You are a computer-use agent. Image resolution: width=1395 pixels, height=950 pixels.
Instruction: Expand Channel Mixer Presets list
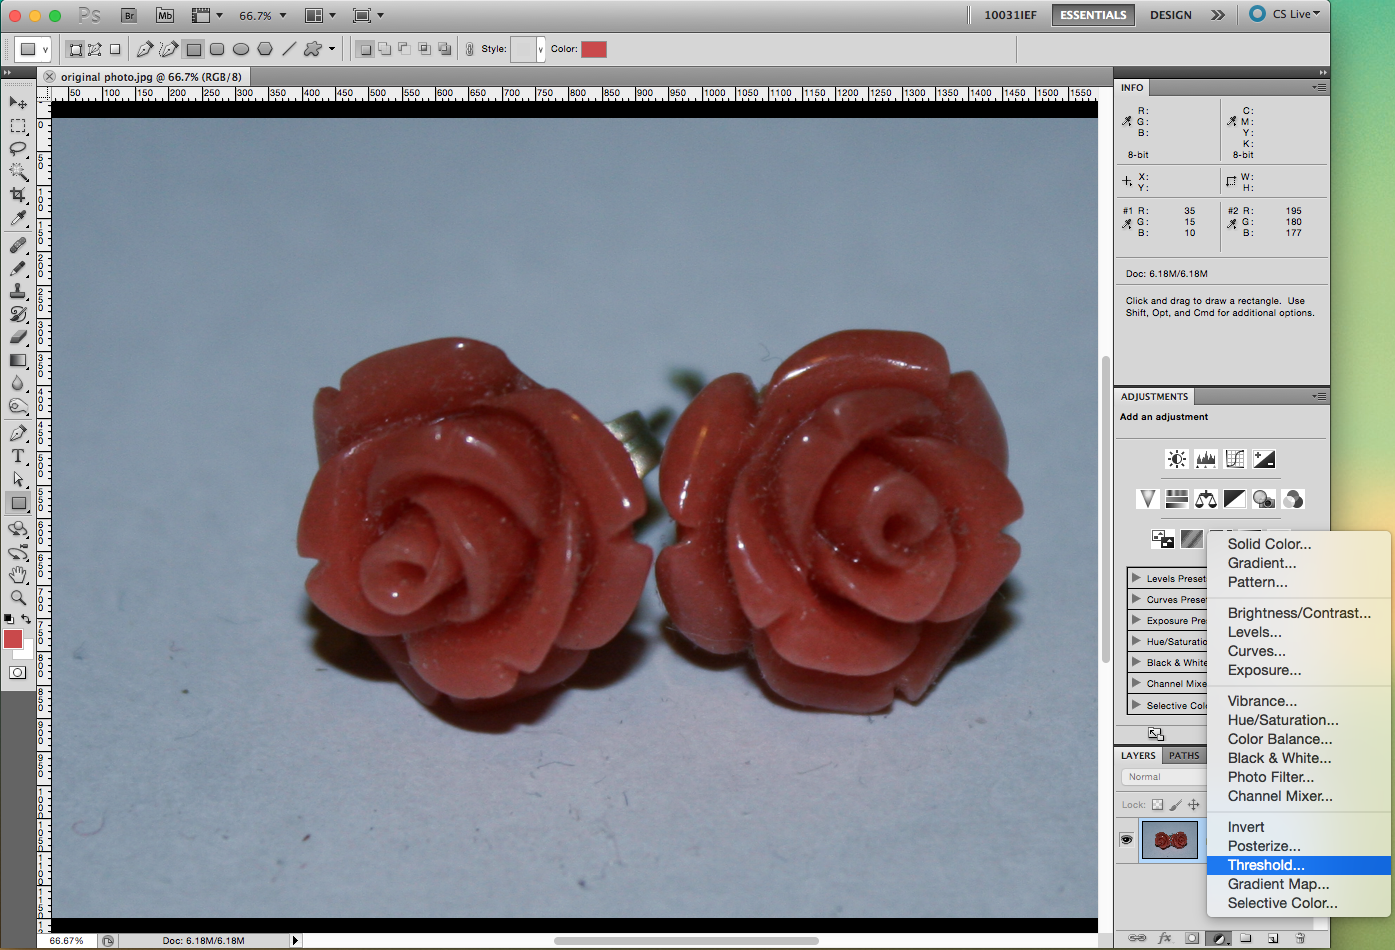pyautogui.click(x=1136, y=683)
